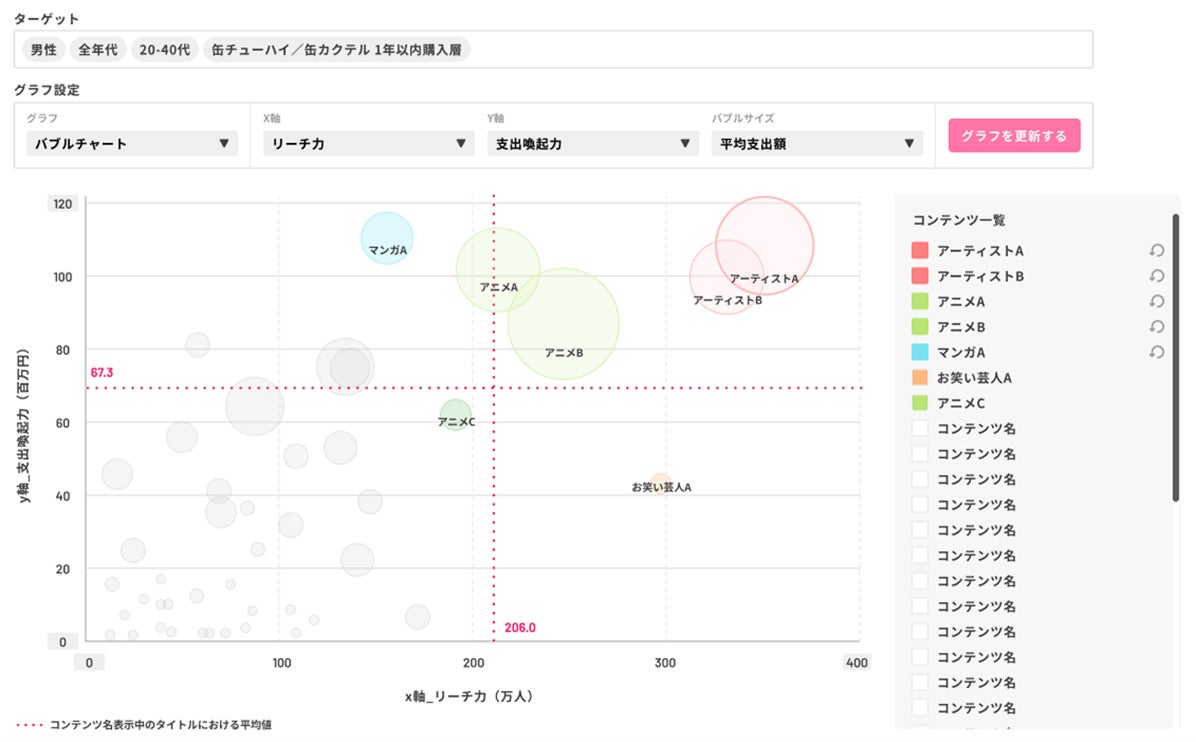Check the first empty コンテンツ名 checkbox

pos(920,429)
